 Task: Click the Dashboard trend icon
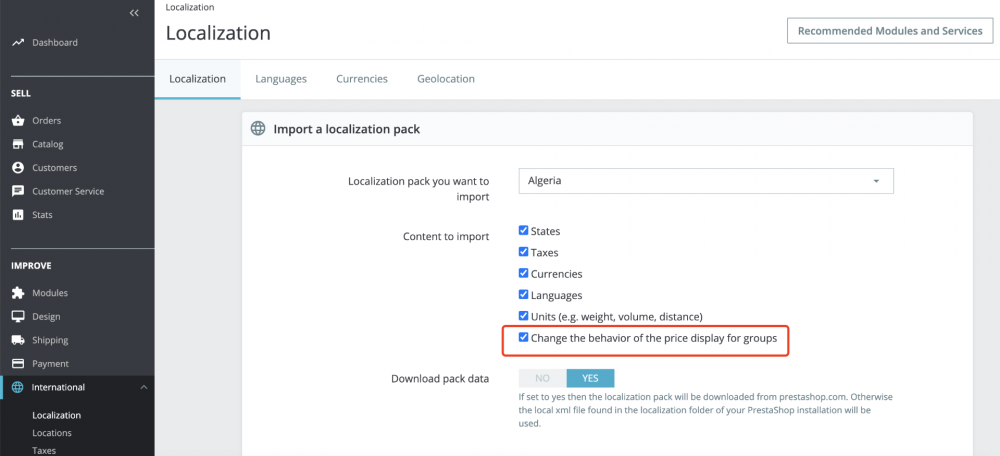tap(18, 43)
